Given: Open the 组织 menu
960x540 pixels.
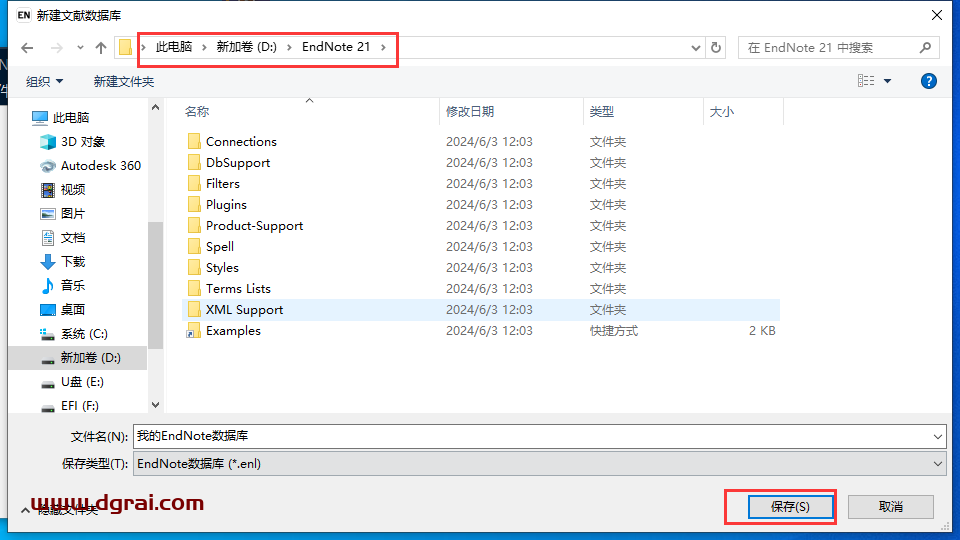Looking at the screenshot, I should (x=44, y=81).
